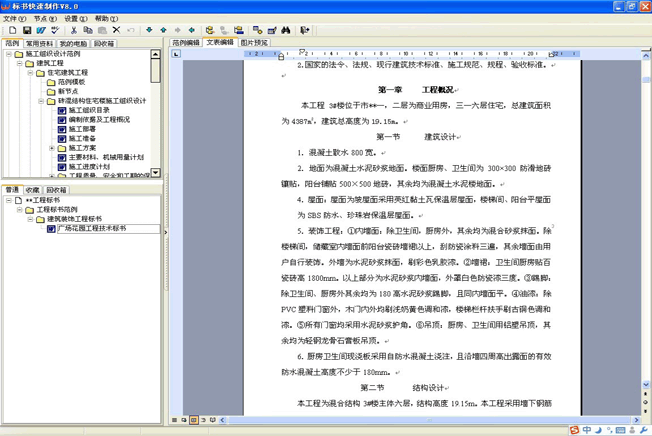Click the Sogou input method tray icon
652x436 pixels.
click(x=575, y=430)
